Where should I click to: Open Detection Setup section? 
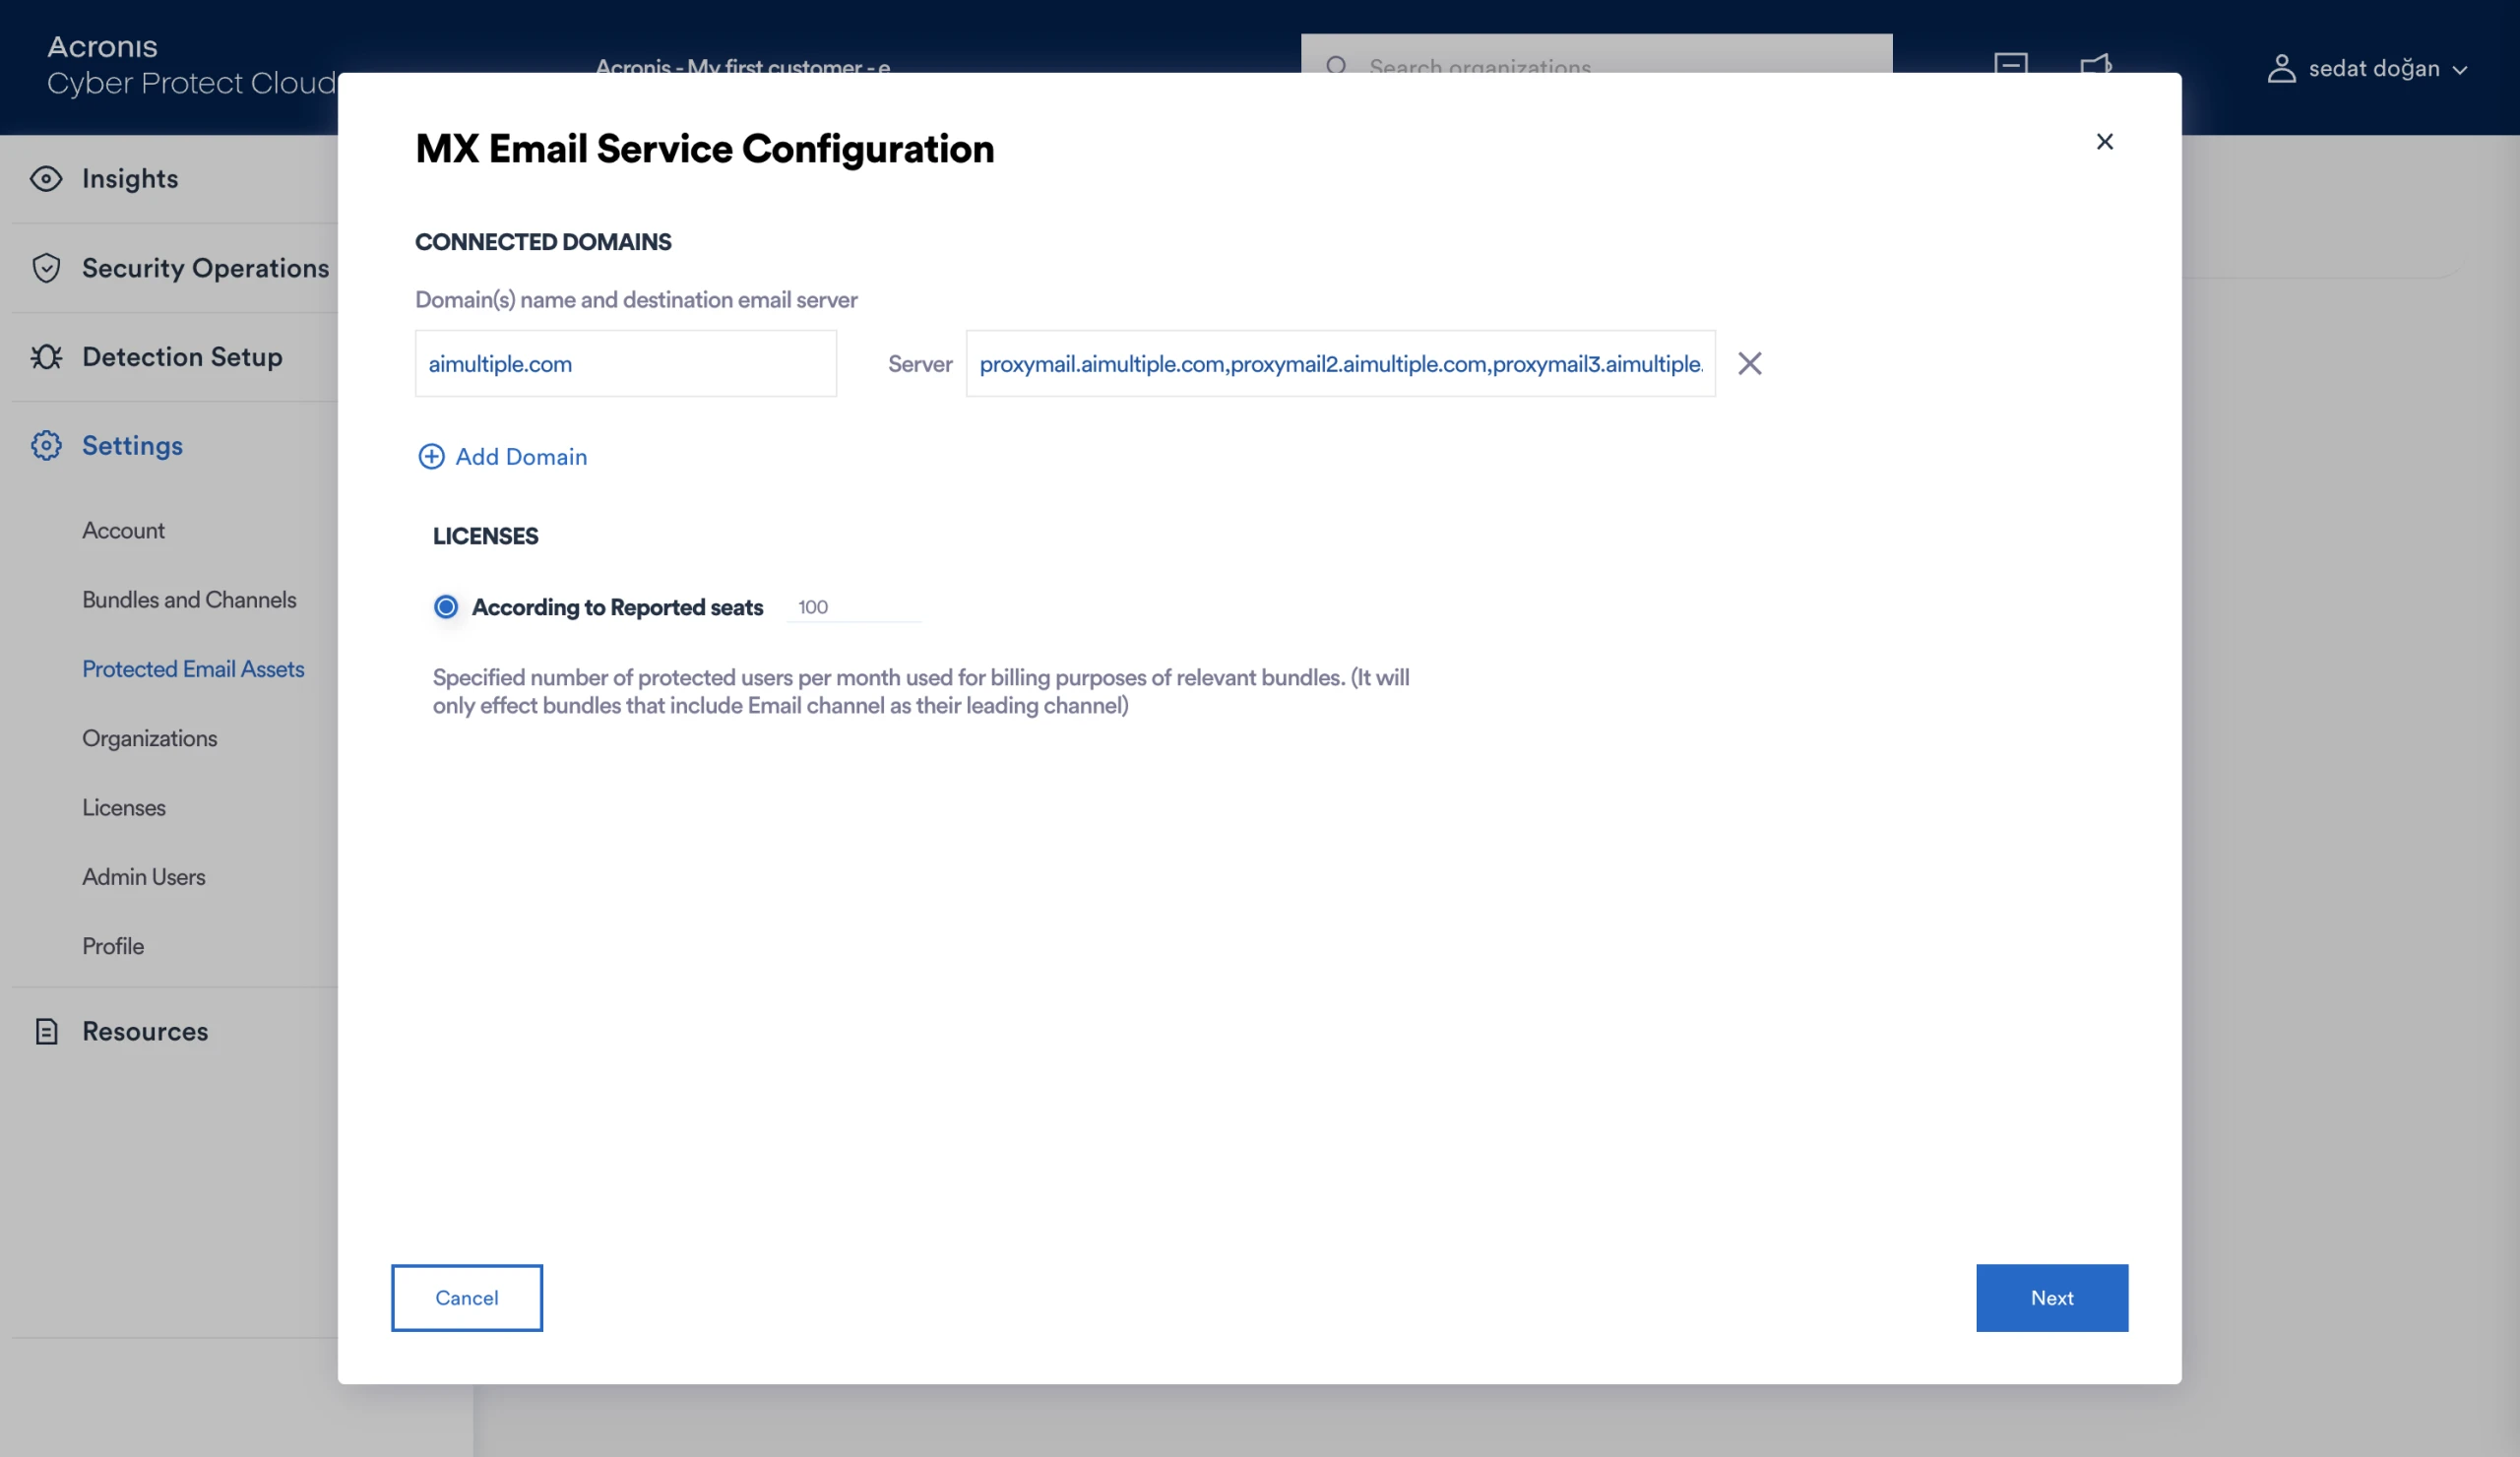click(x=182, y=357)
